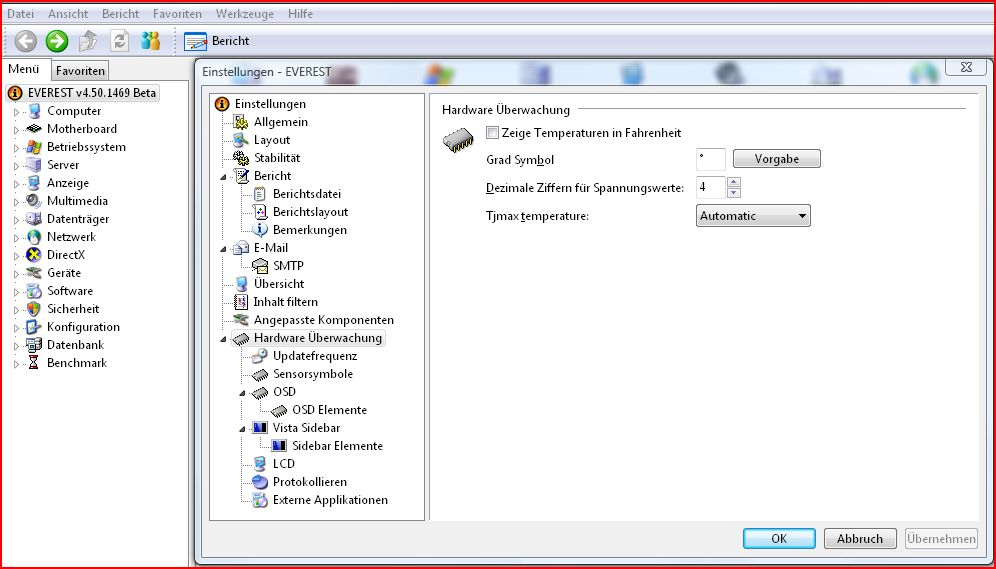Click the Abbruch button

(860, 539)
